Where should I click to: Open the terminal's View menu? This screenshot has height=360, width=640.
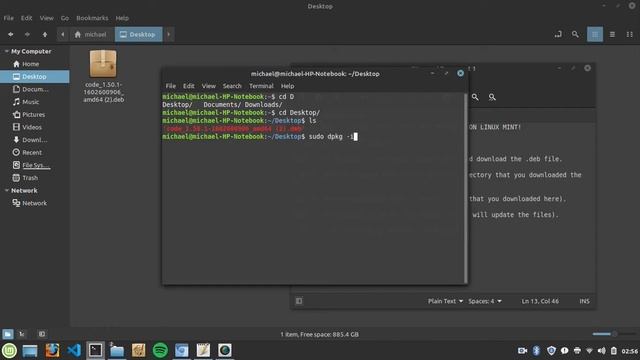209,86
